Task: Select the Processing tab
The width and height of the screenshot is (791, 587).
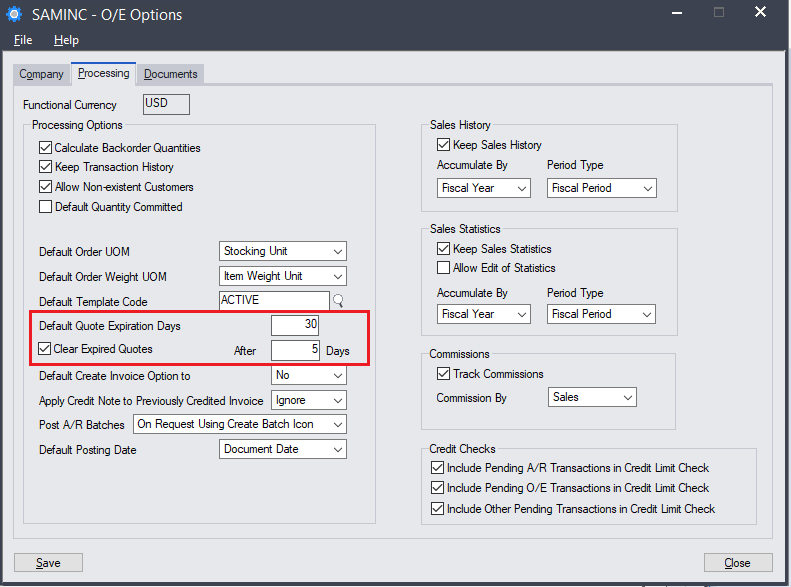Action: click(x=103, y=73)
